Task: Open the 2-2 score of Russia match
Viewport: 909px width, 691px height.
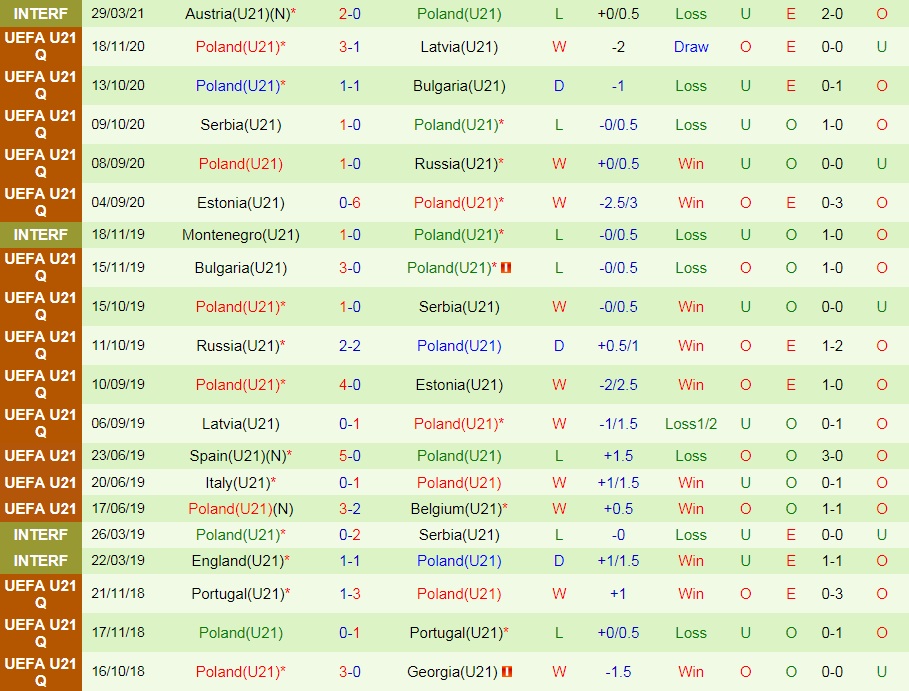Action: [350, 346]
